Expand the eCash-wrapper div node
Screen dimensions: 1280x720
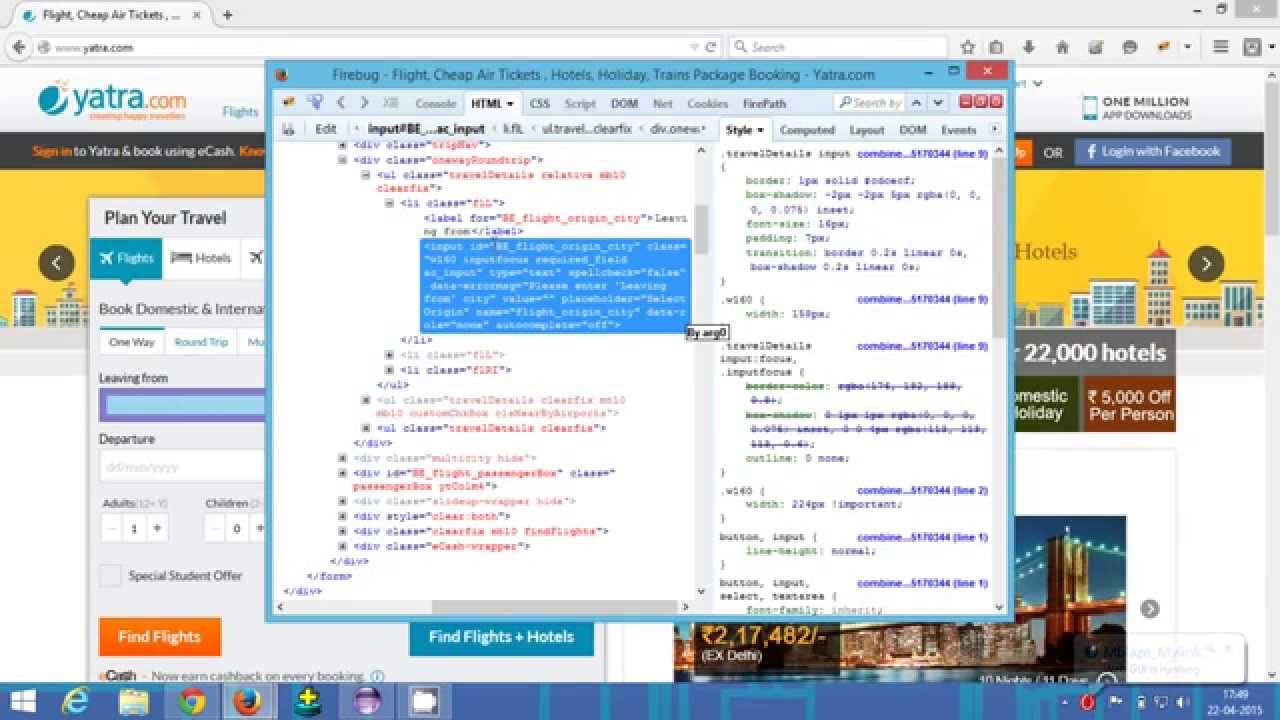point(342,546)
